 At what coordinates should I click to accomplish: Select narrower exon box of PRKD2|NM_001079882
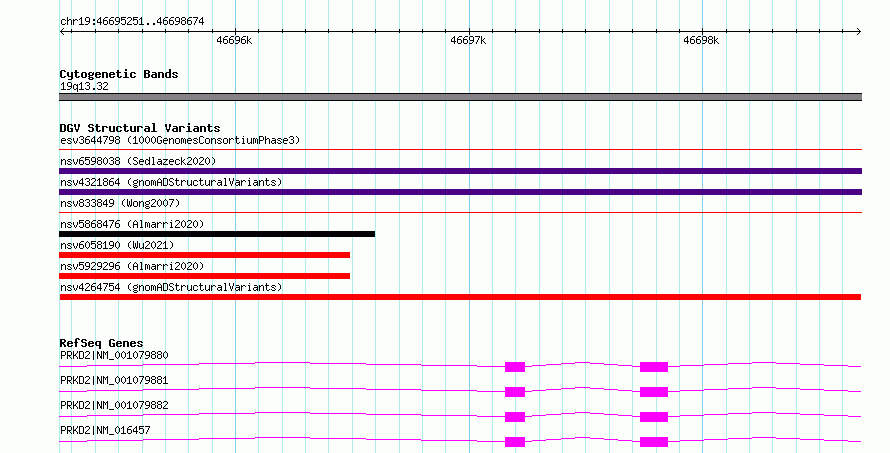coord(515,417)
